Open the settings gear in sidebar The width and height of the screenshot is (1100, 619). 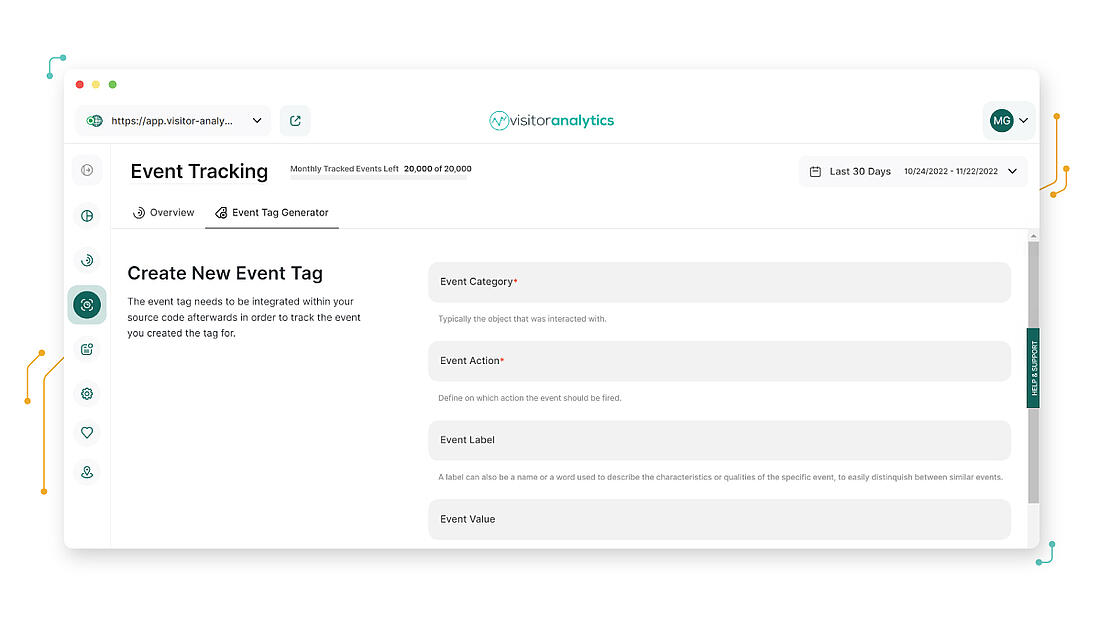tap(87, 394)
